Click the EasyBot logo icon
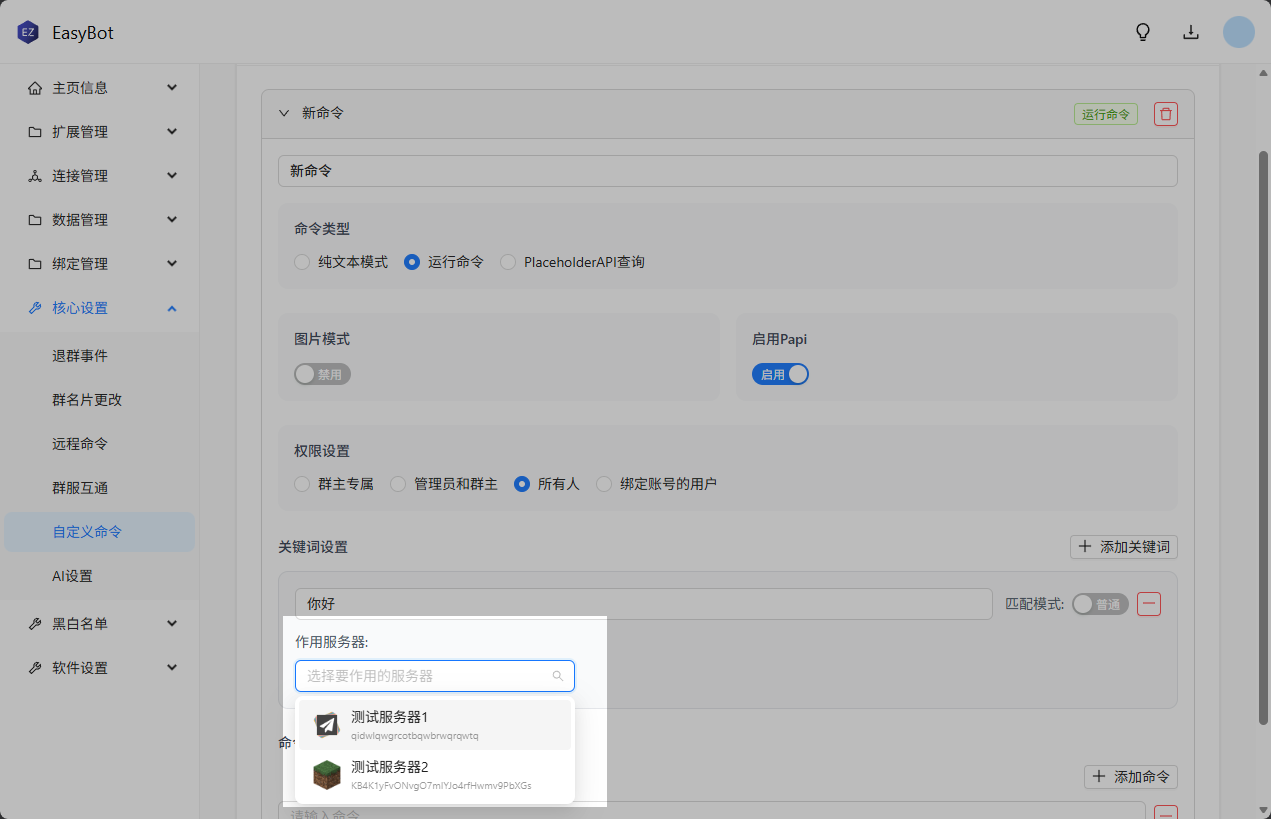Image resolution: width=1271 pixels, height=819 pixels. [27, 33]
